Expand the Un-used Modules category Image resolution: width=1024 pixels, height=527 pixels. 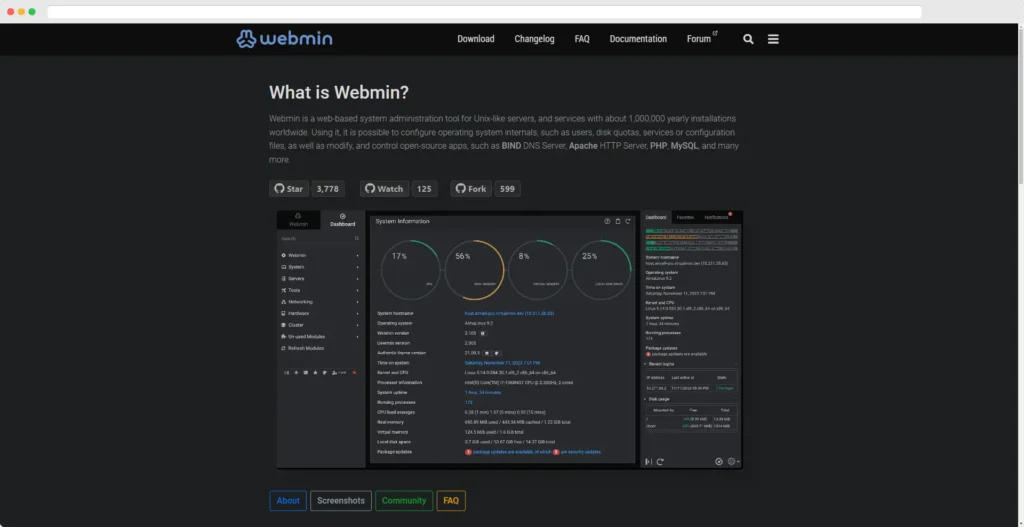click(320, 336)
